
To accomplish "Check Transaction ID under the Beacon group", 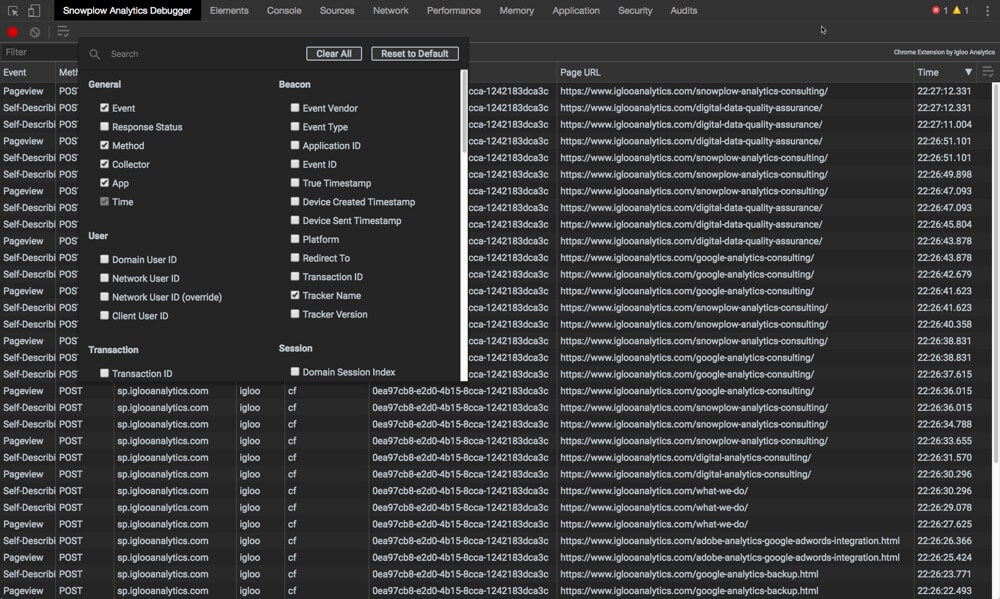I will coord(295,276).
